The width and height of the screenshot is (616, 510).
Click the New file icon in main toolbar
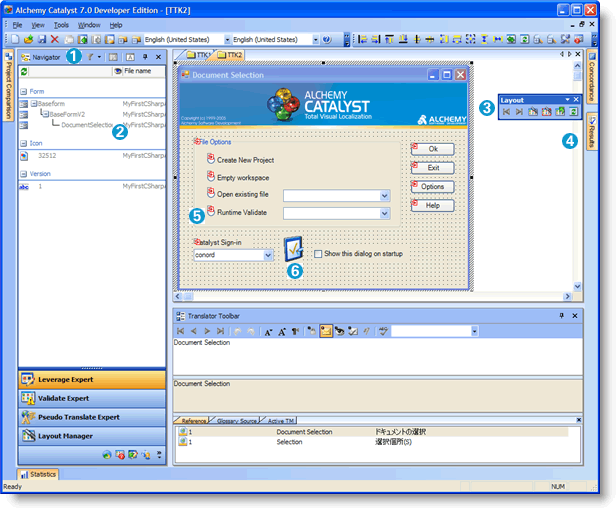coord(15,39)
